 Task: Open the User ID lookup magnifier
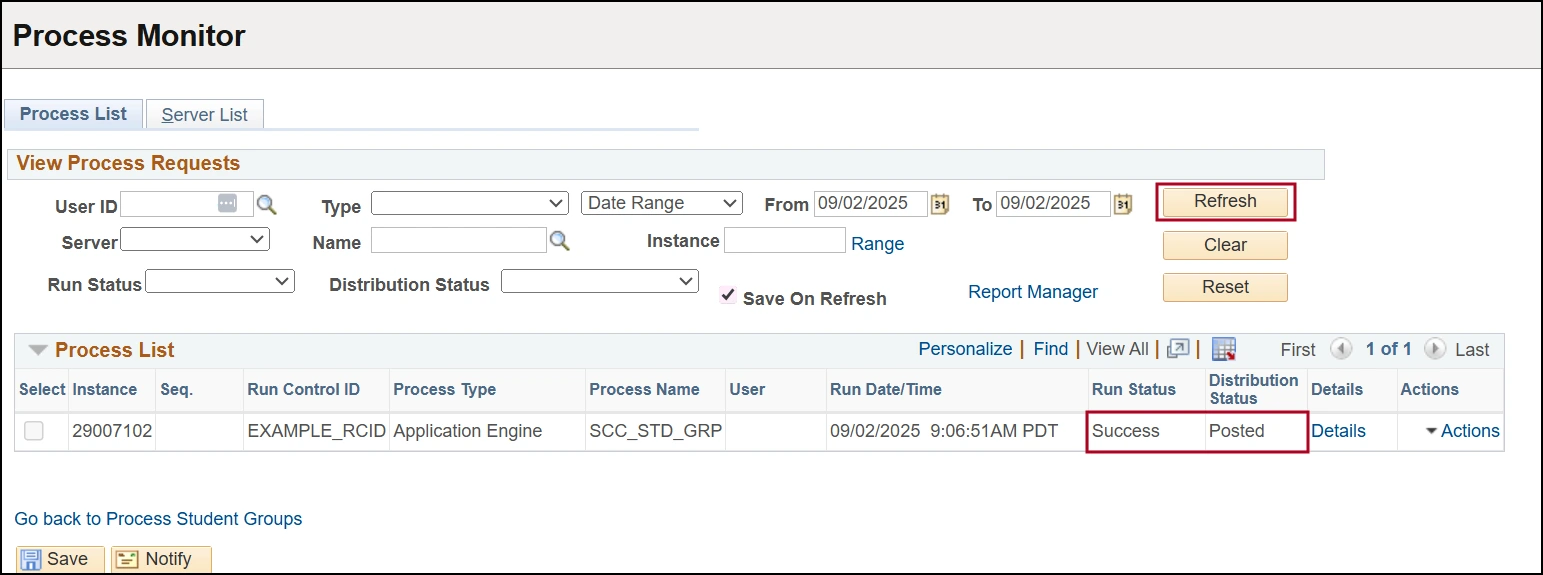266,205
